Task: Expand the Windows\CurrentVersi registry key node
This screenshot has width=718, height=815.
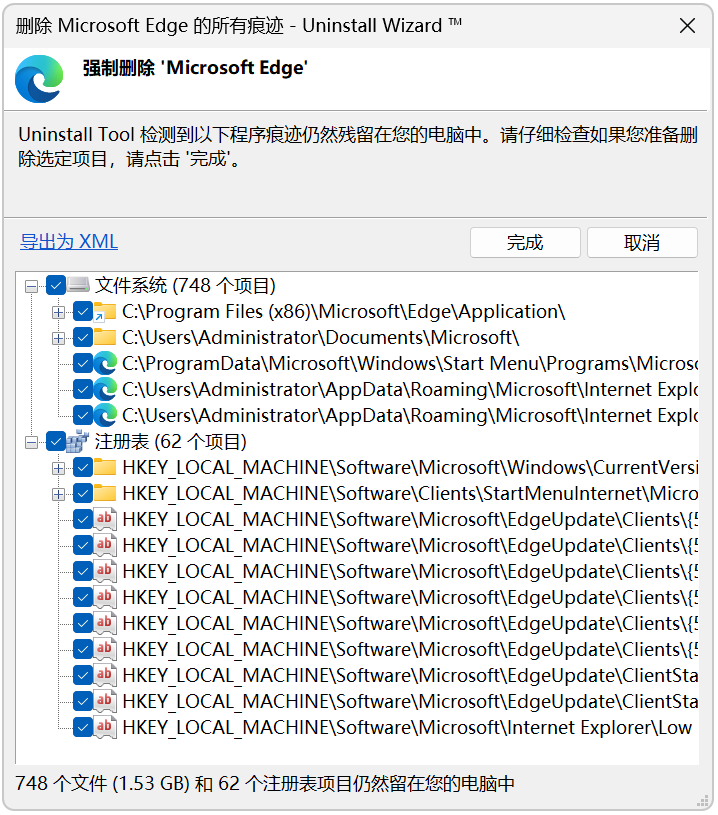Action: (58, 468)
